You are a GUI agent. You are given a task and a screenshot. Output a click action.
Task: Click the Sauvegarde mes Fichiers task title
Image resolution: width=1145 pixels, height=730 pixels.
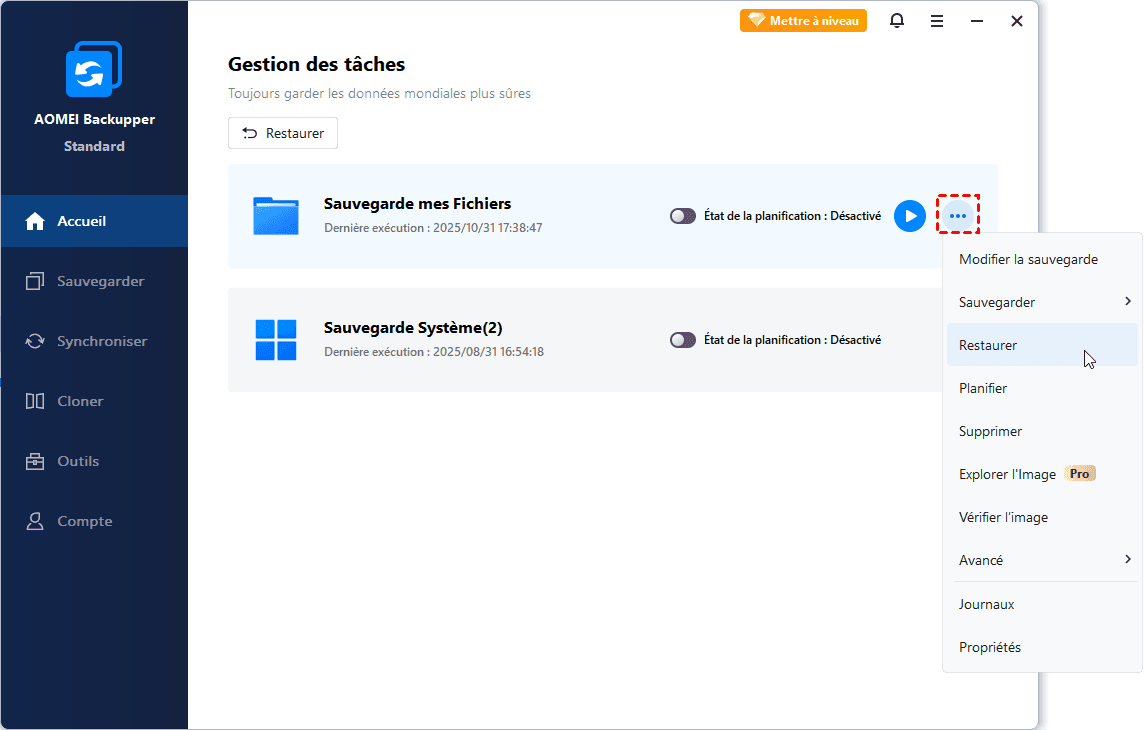tap(418, 204)
